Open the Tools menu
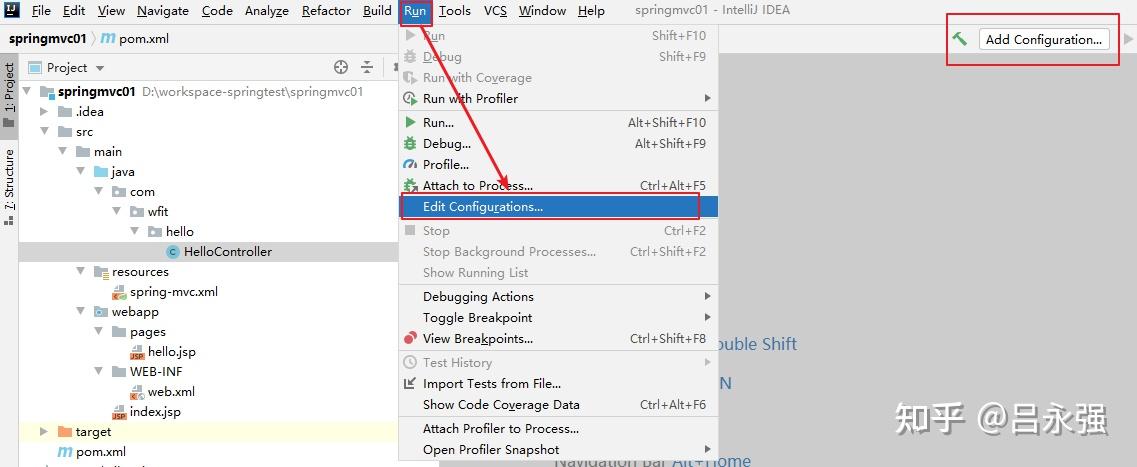Viewport: 1137px width, 467px height. pyautogui.click(x=455, y=11)
